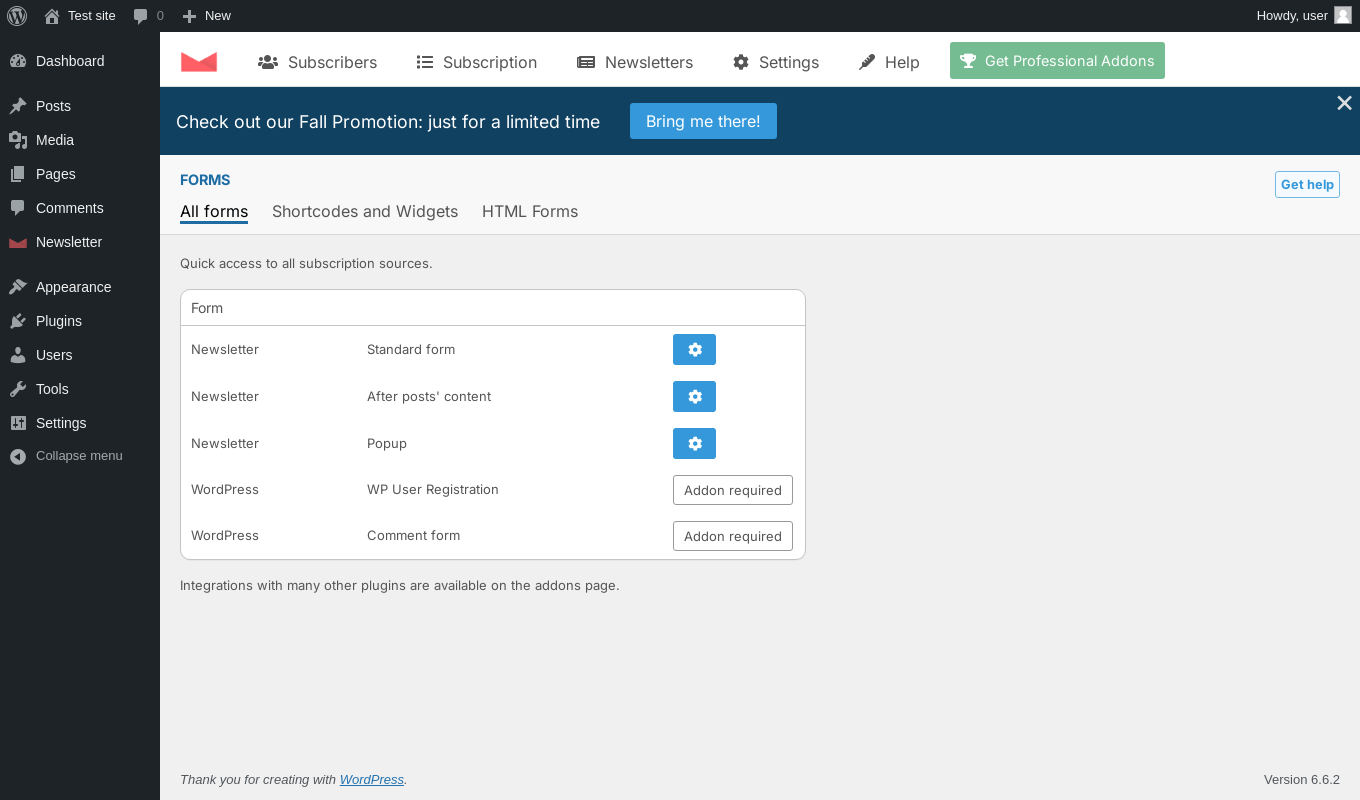The image size is (1360, 800).
Task: Click the Dashboard gauge icon
Action: [18, 61]
